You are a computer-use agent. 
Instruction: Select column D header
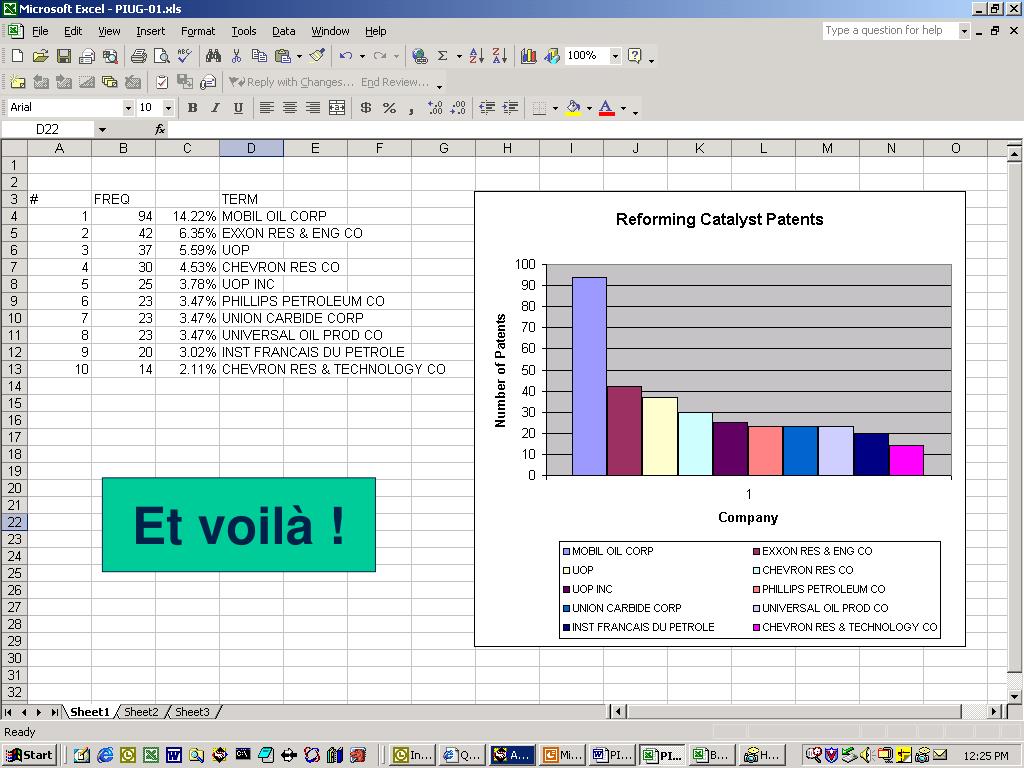click(251, 148)
